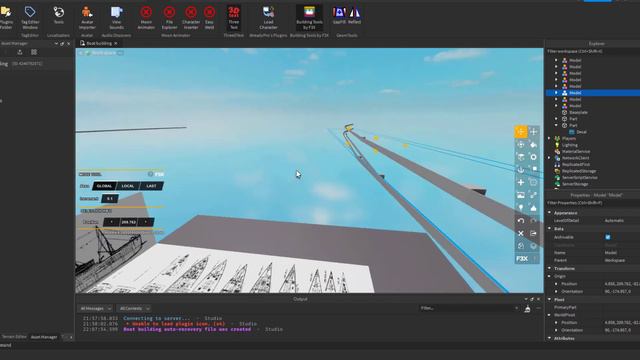Click the F3X increment value field
Viewport: 640px width, 360px height.
click(x=110, y=199)
